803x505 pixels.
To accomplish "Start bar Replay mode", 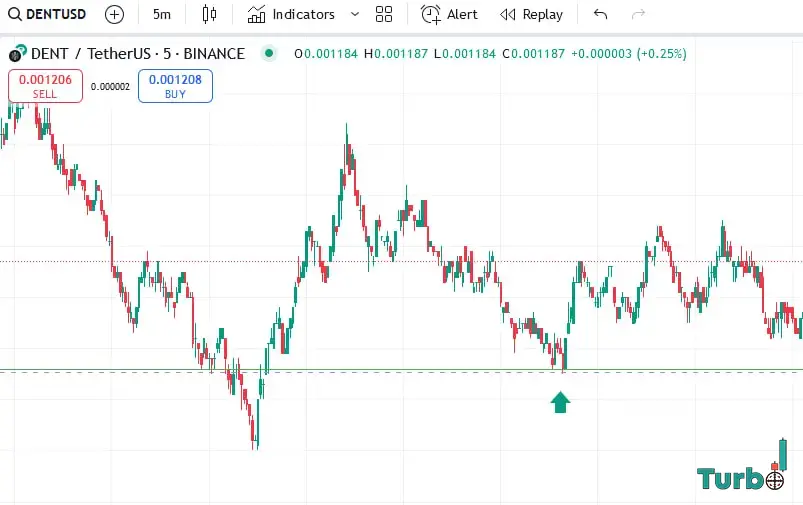I will (x=531, y=14).
